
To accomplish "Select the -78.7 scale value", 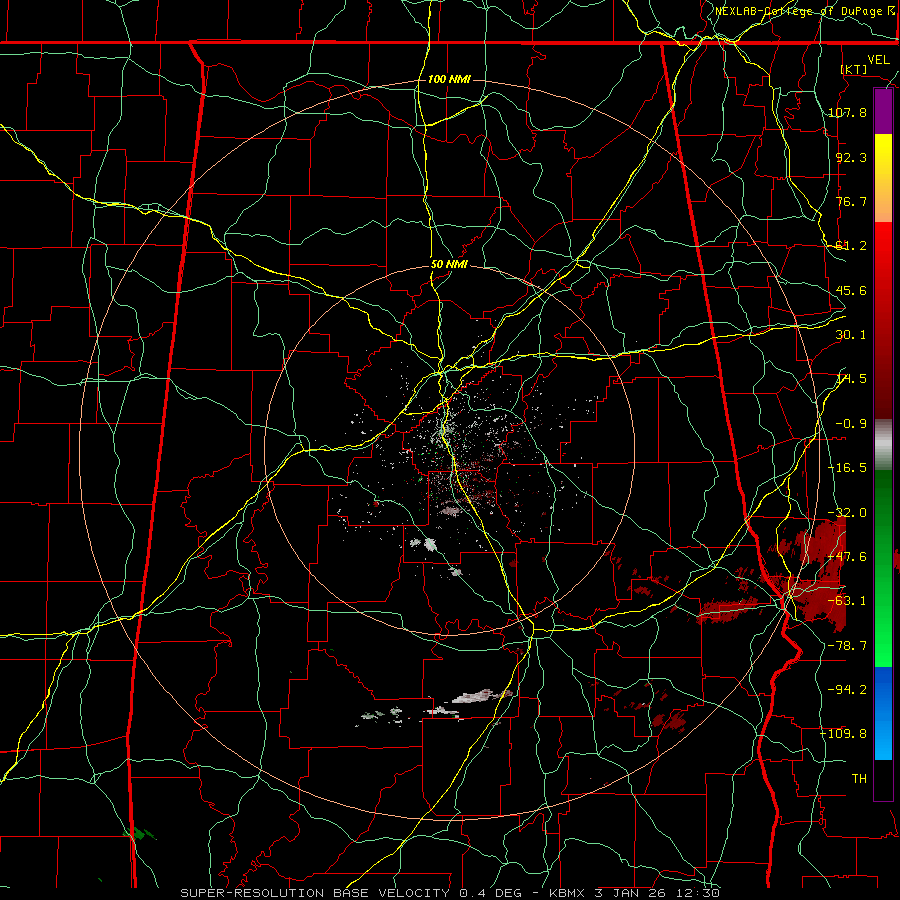I will [847, 646].
